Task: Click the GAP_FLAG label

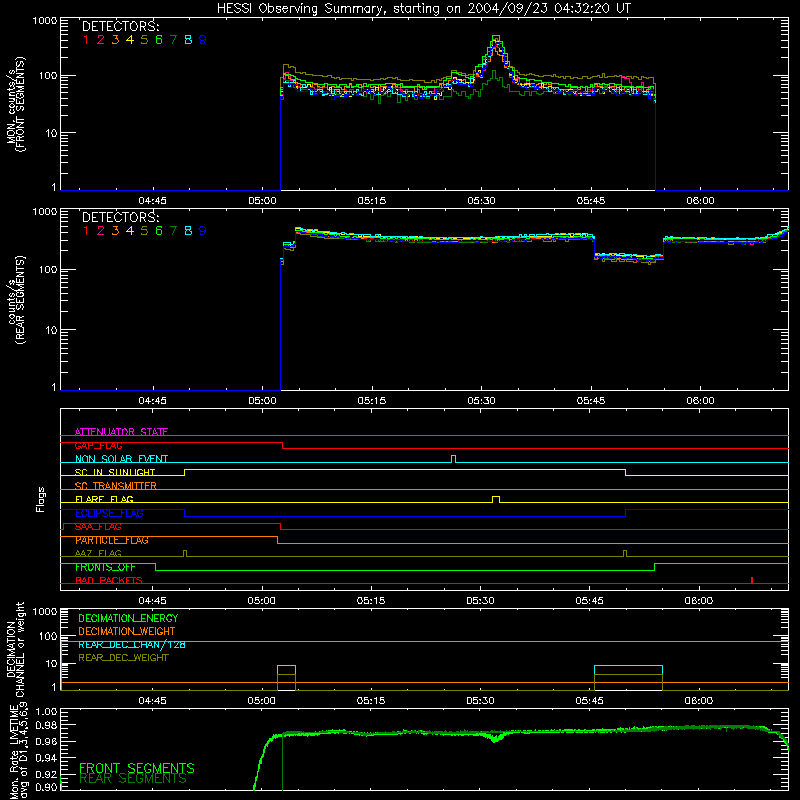Action: click(x=99, y=445)
